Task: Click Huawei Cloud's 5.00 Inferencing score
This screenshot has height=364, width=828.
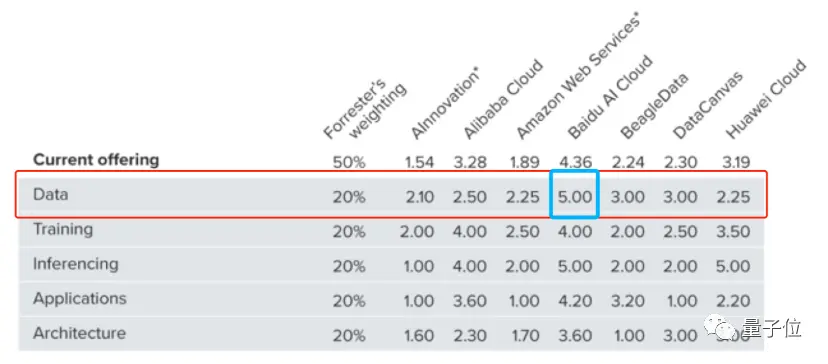Action: (x=733, y=266)
